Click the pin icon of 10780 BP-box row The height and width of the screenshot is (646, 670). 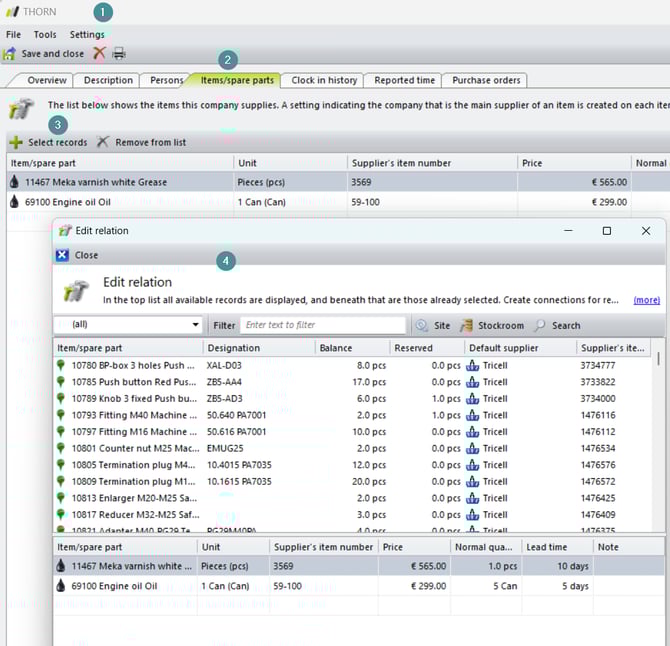pyautogui.click(x=61, y=365)
